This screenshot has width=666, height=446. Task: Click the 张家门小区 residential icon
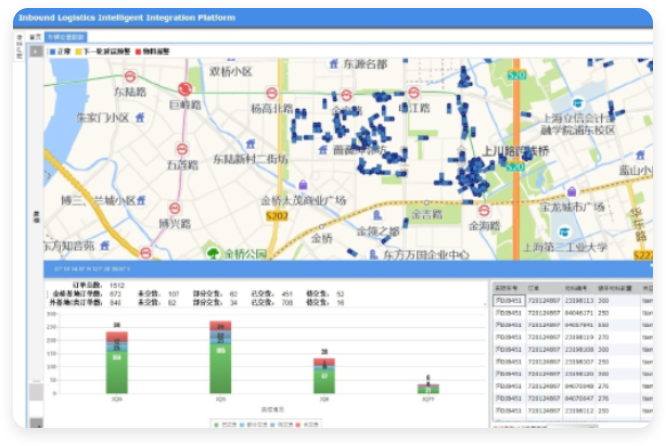pos(139,117)
